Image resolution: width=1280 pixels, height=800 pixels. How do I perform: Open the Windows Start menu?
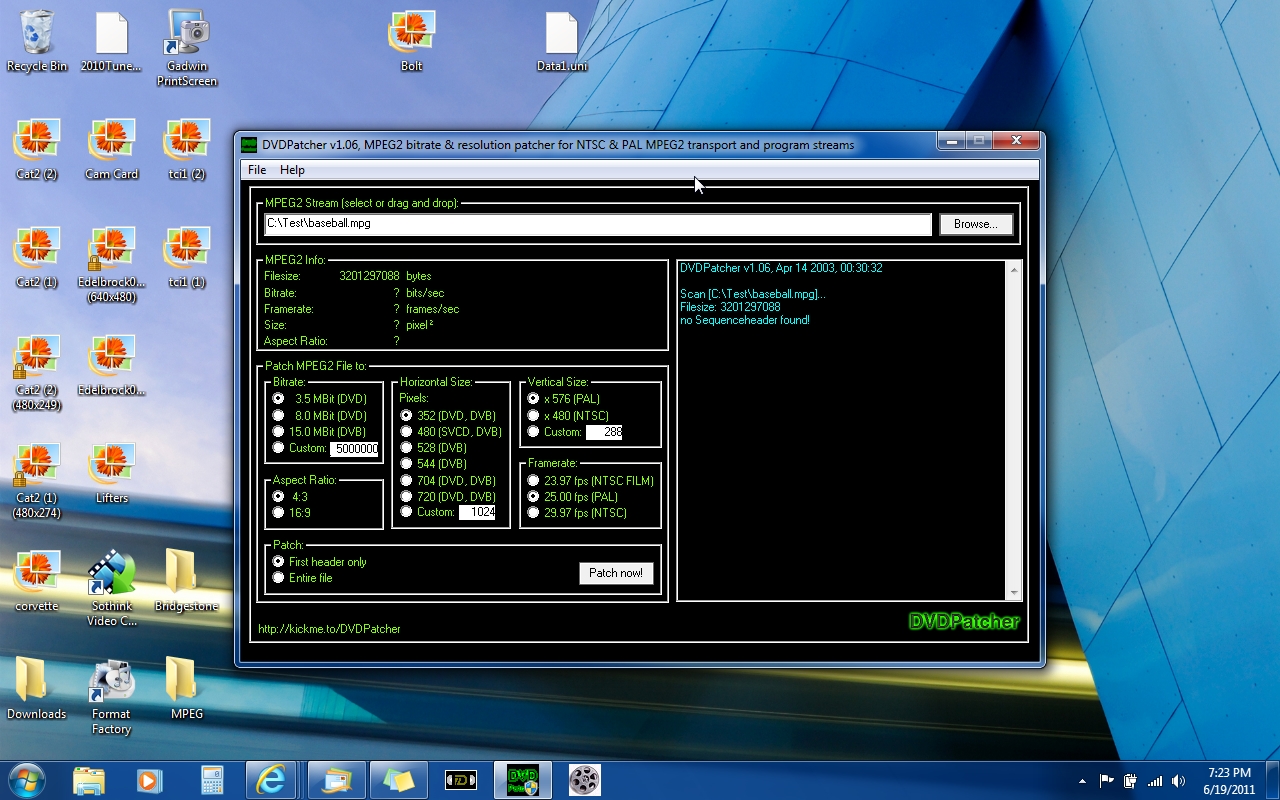point(27,780)
